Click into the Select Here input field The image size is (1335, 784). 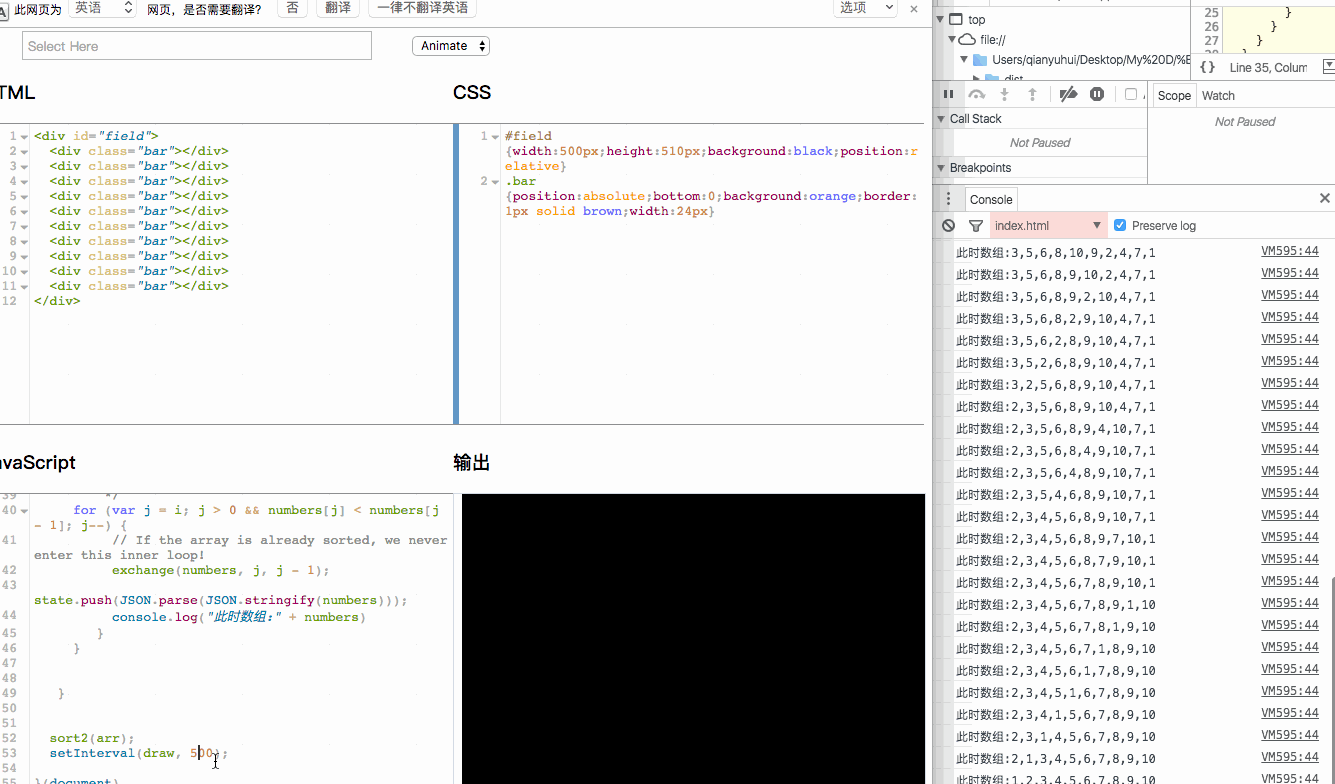197,46
